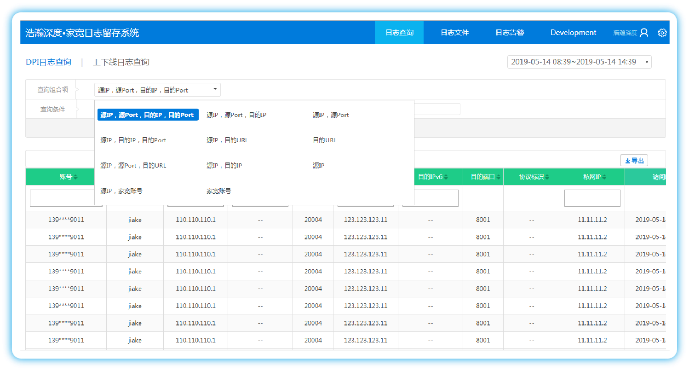
Task: Click the username text beside profile icon
Action: [625, 33]
